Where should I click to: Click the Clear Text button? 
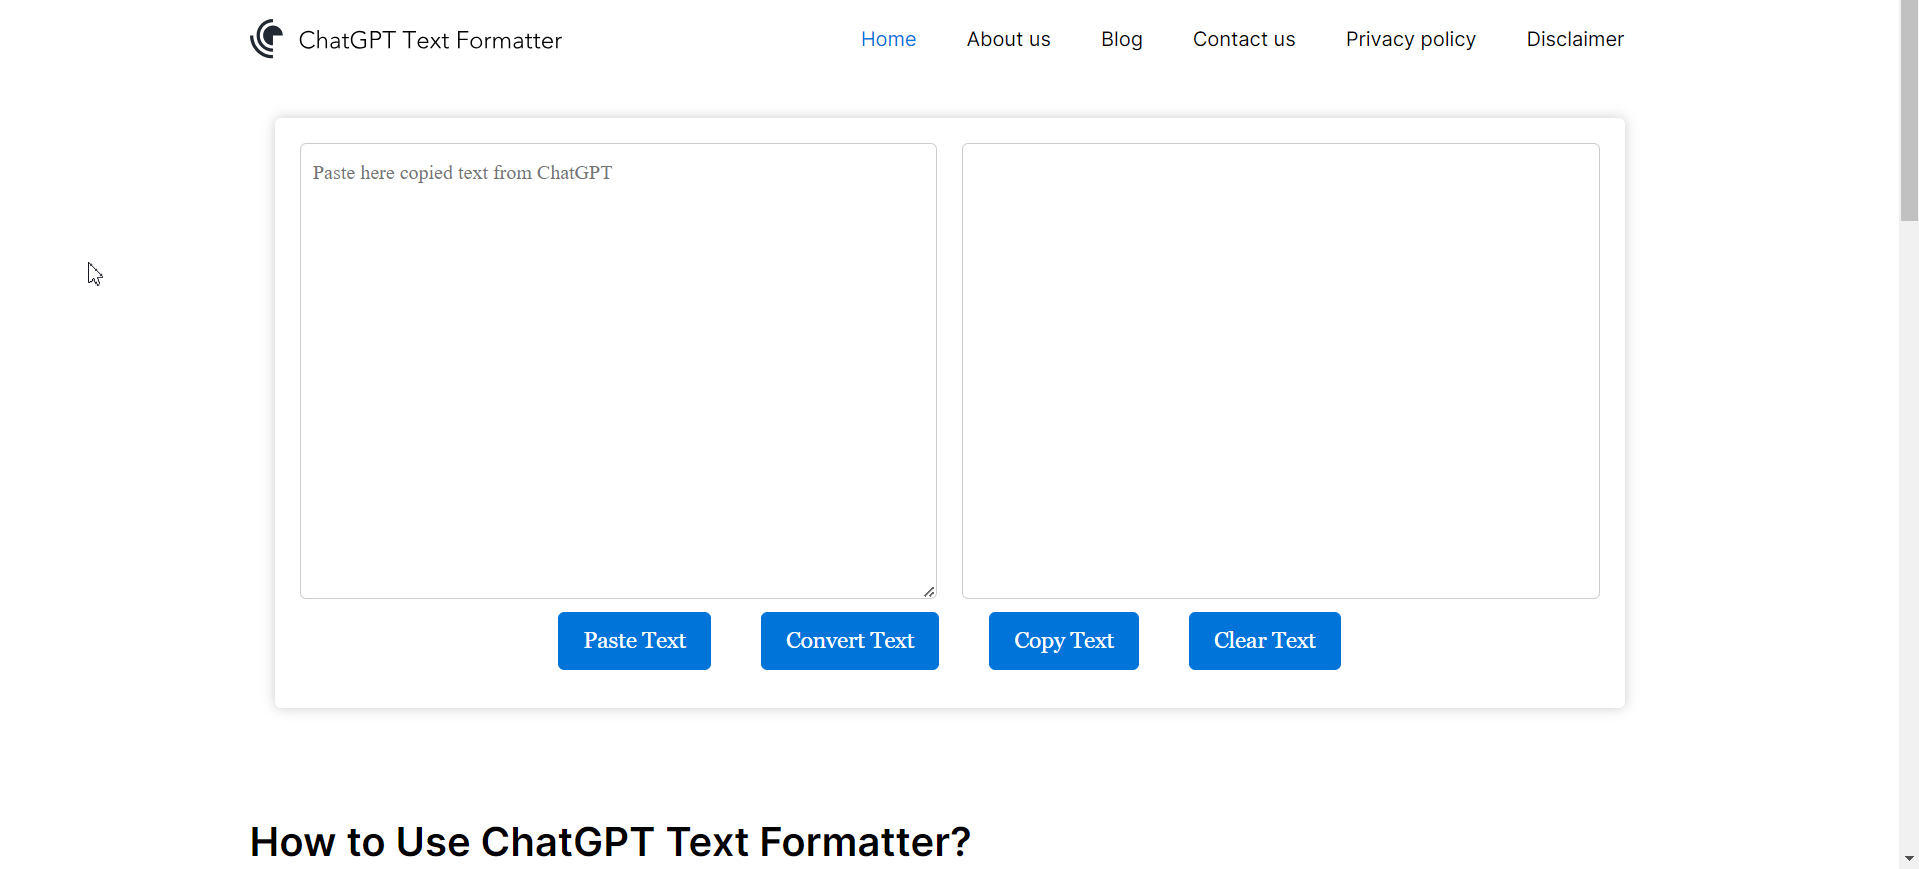click(x=1264, y=641)
